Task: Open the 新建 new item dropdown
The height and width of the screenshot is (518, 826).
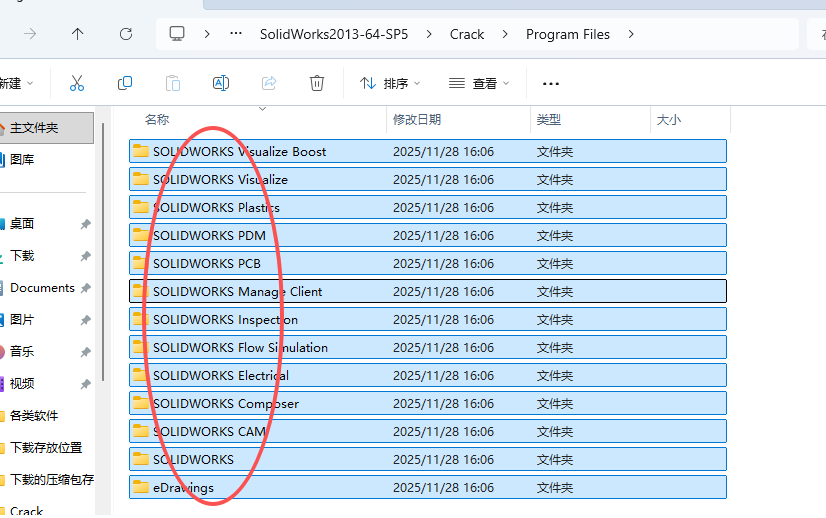Action: pos(16,83)
